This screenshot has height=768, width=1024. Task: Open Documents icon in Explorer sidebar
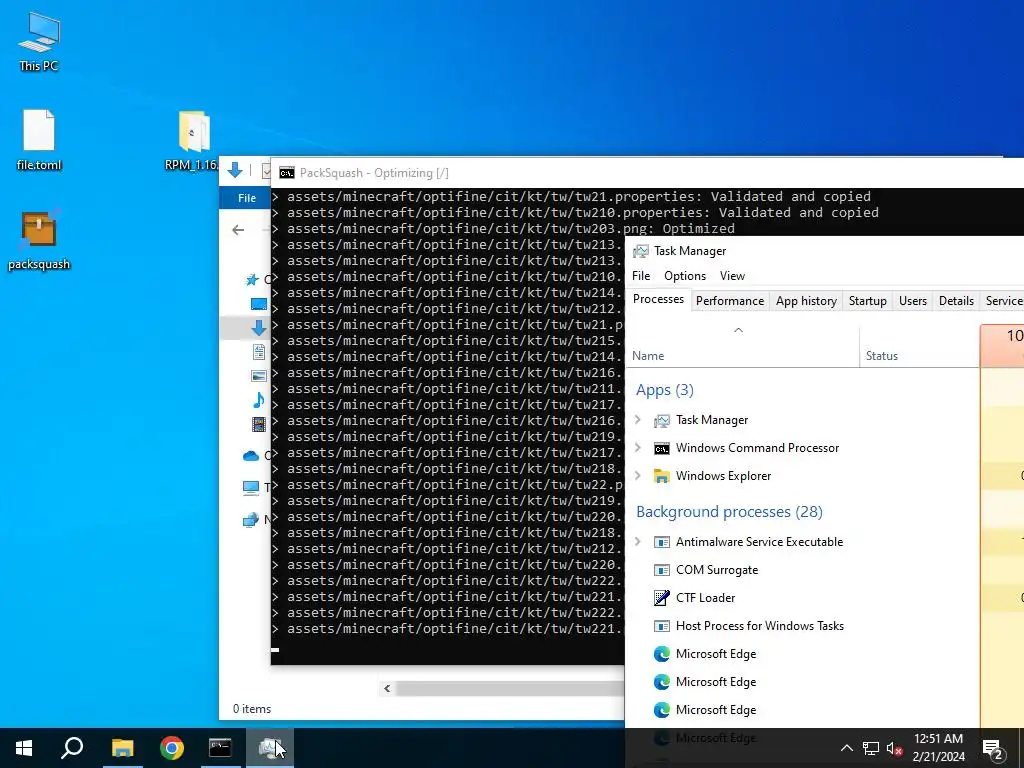tap(259, 352)
